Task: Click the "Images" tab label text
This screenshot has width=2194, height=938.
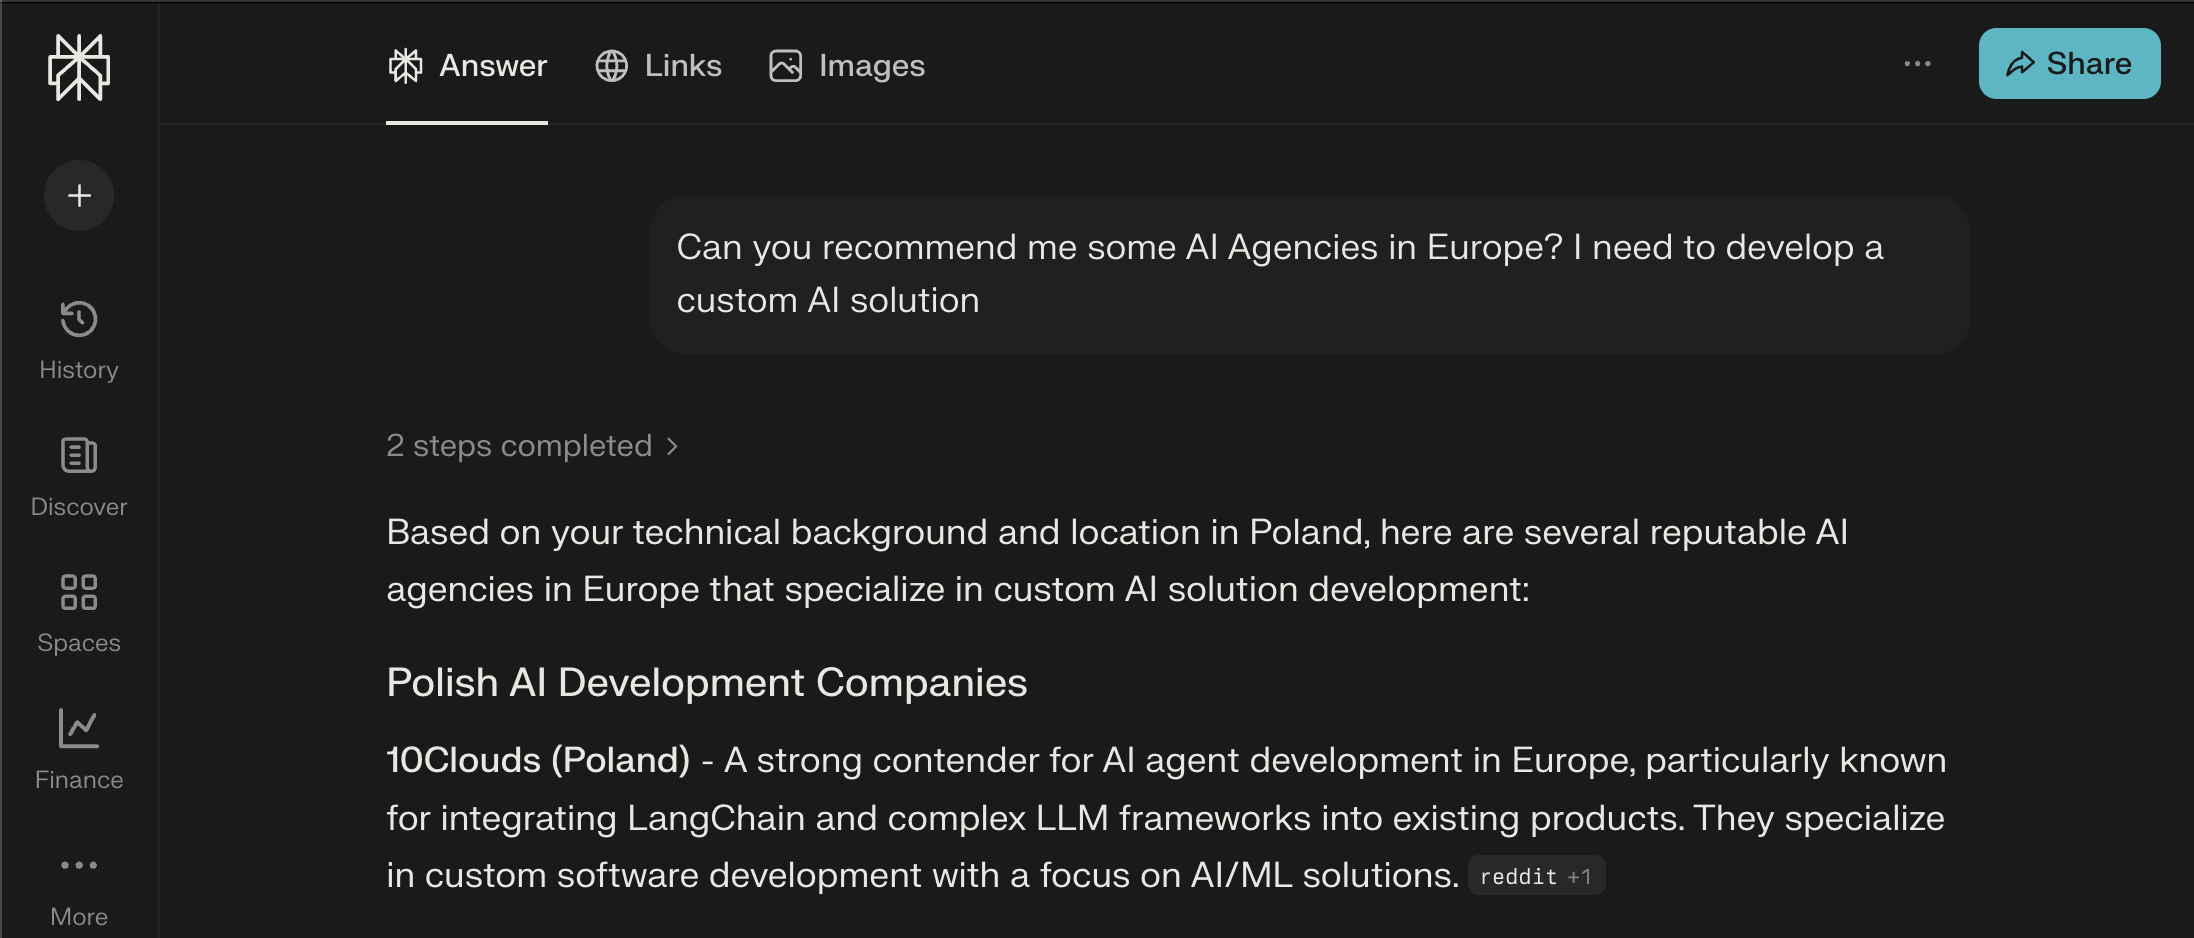Action: click(871, 66)
